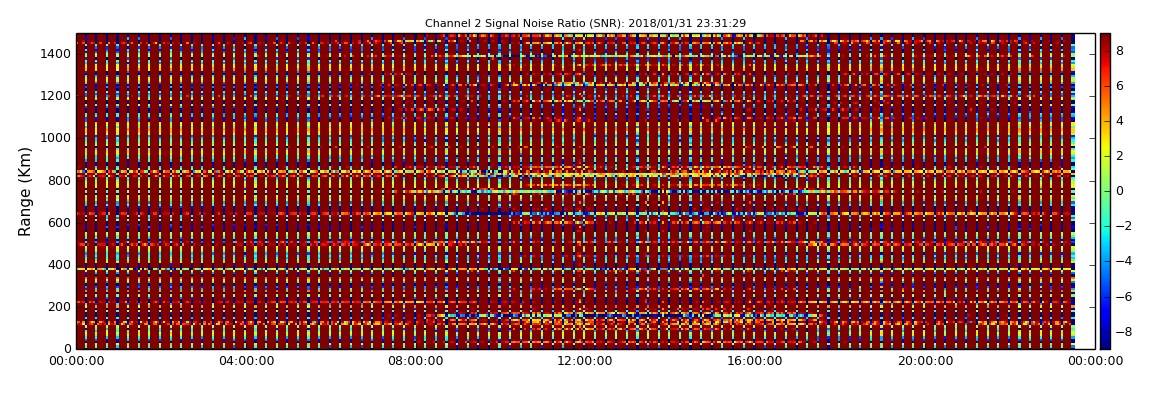Click the 08:00:00 time axis tick label
1150x407 pixels.
415,361
